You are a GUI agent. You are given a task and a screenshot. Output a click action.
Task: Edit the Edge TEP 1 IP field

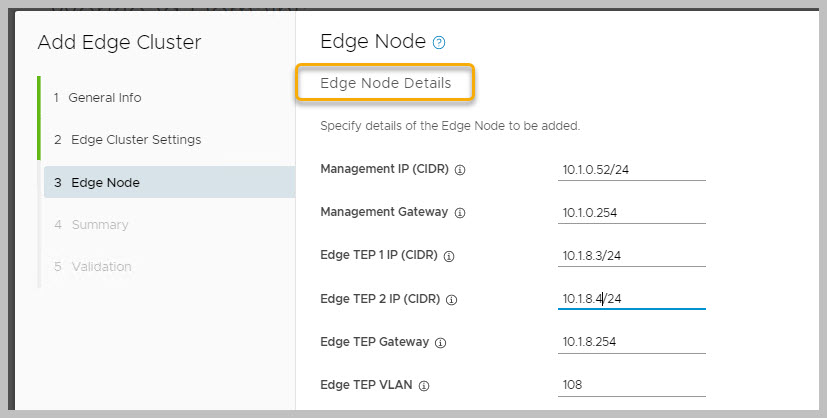point(631,256)
